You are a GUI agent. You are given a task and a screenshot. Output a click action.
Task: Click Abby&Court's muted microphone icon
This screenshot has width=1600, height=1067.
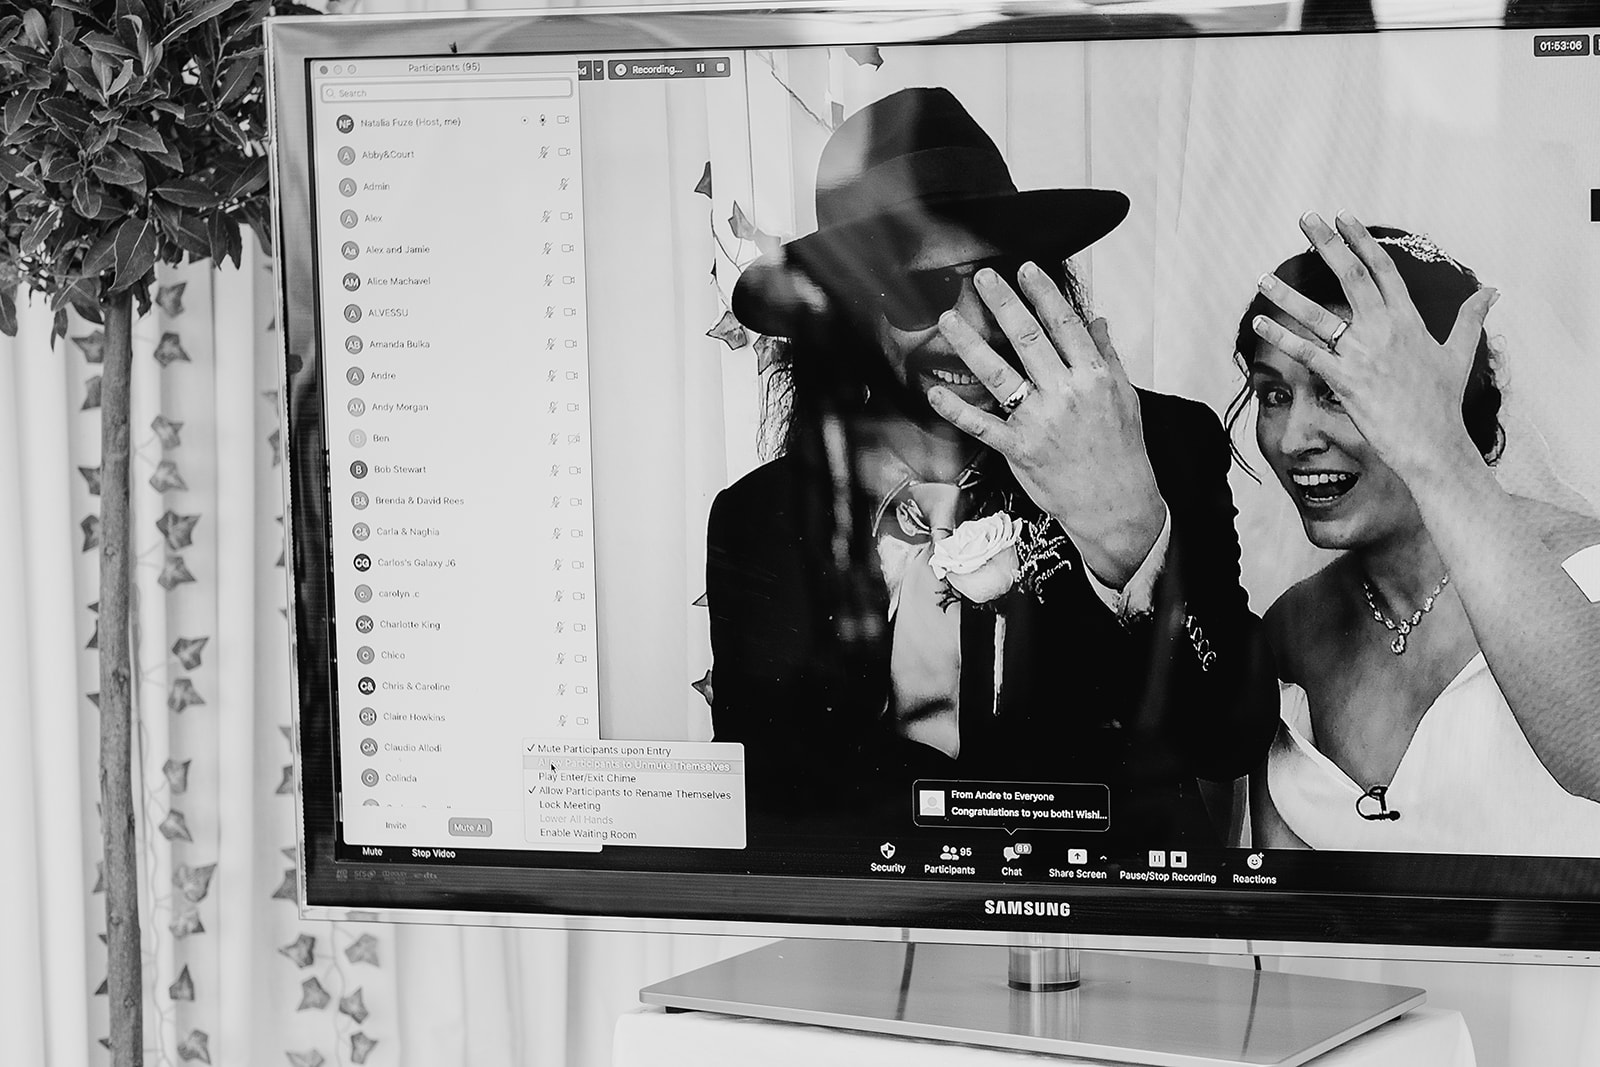coord(544,152)
